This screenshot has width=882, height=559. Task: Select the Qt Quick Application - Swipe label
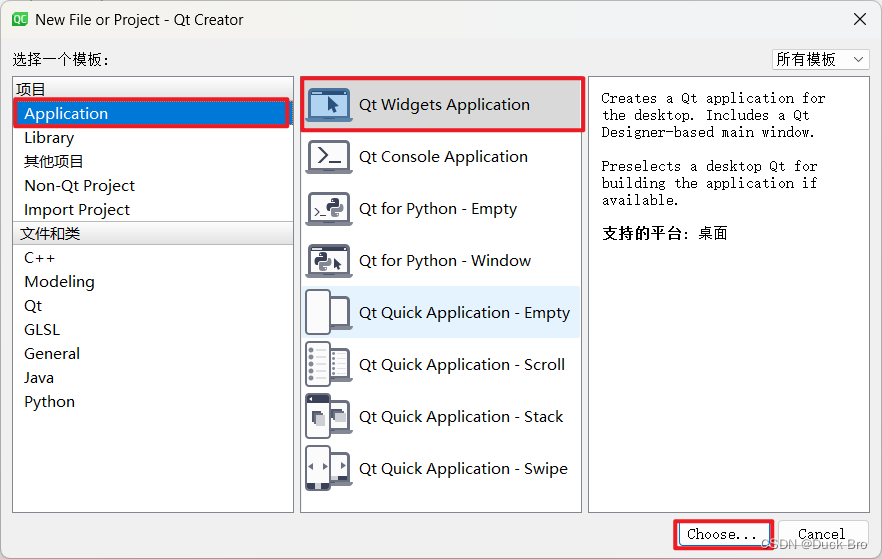click(x=464, y=468)
